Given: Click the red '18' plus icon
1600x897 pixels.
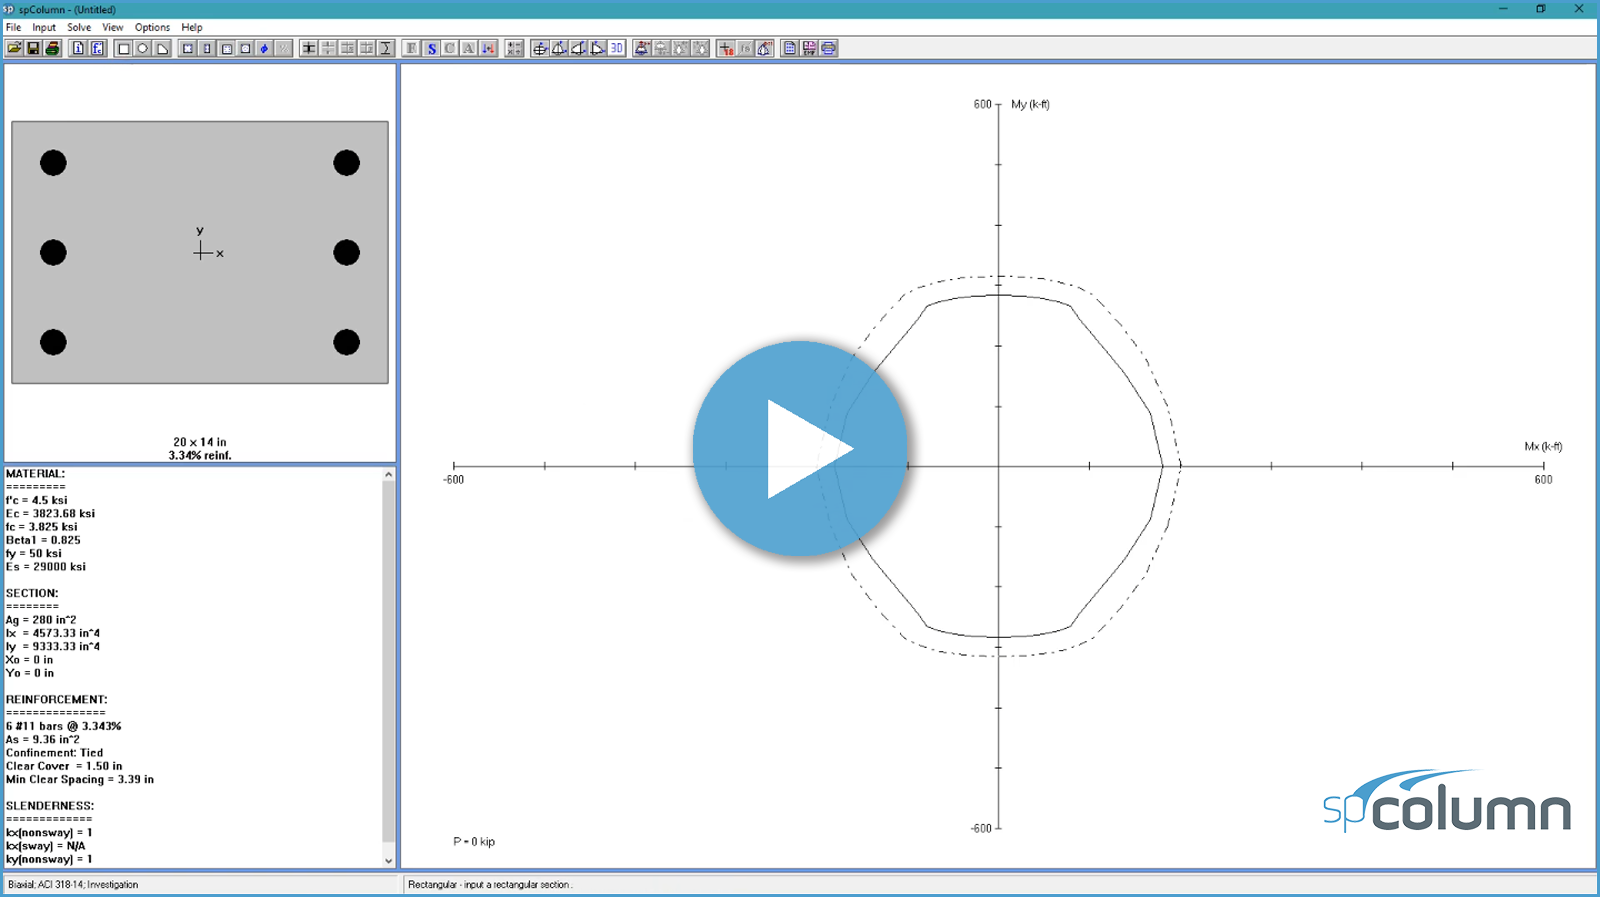Looking at the screenshot, I should pyautogui.click(x=726, y=48).
